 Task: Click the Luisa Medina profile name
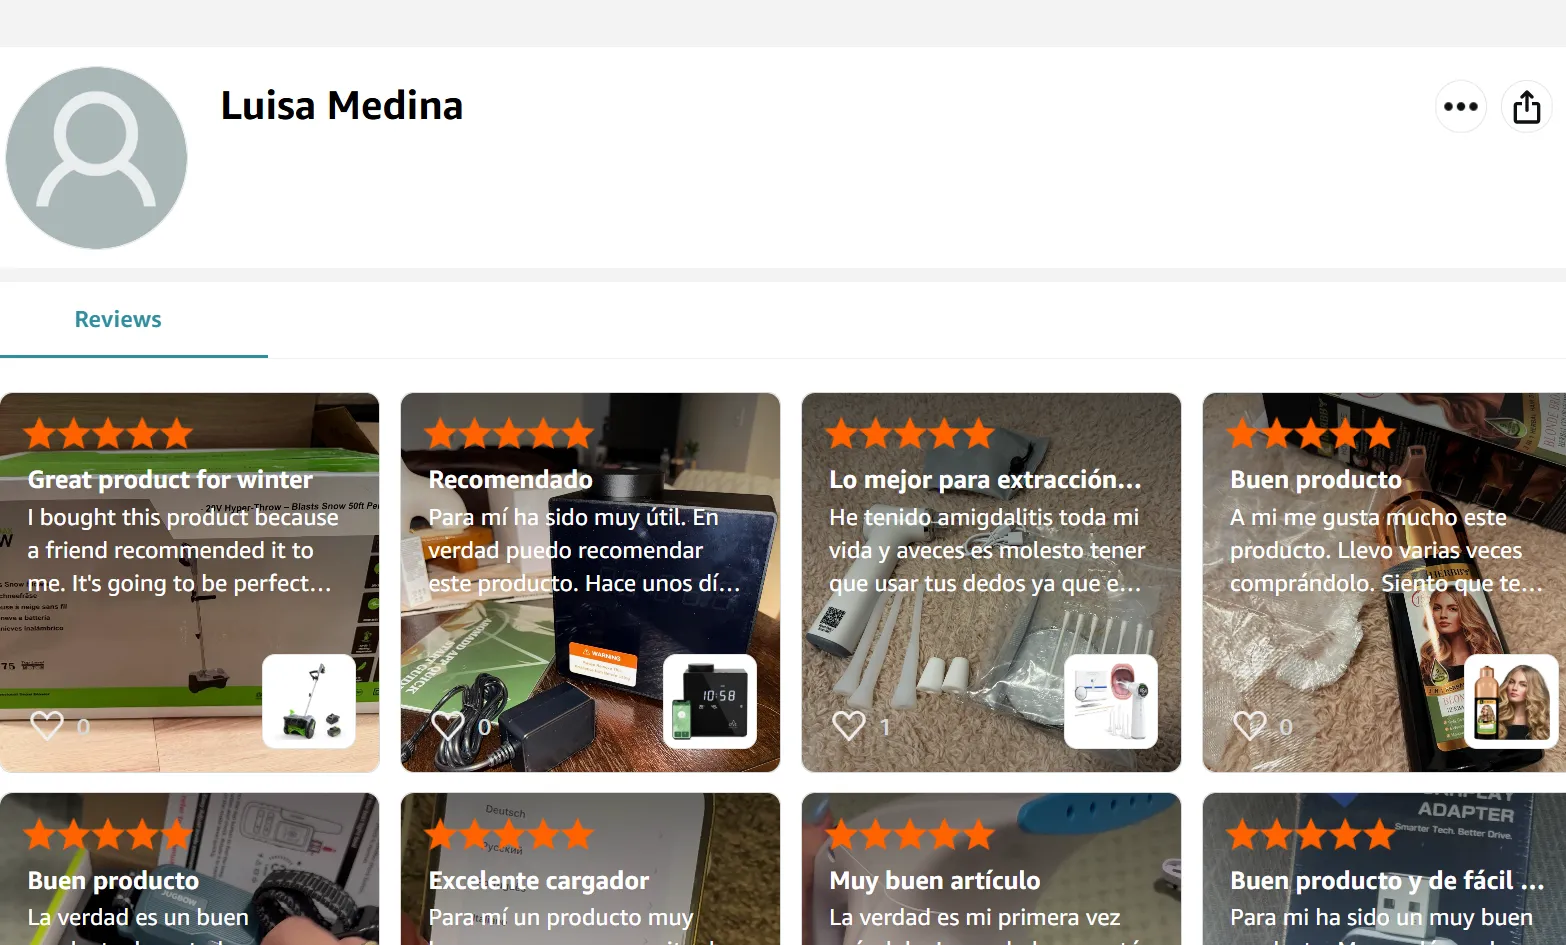coord(342,105)
